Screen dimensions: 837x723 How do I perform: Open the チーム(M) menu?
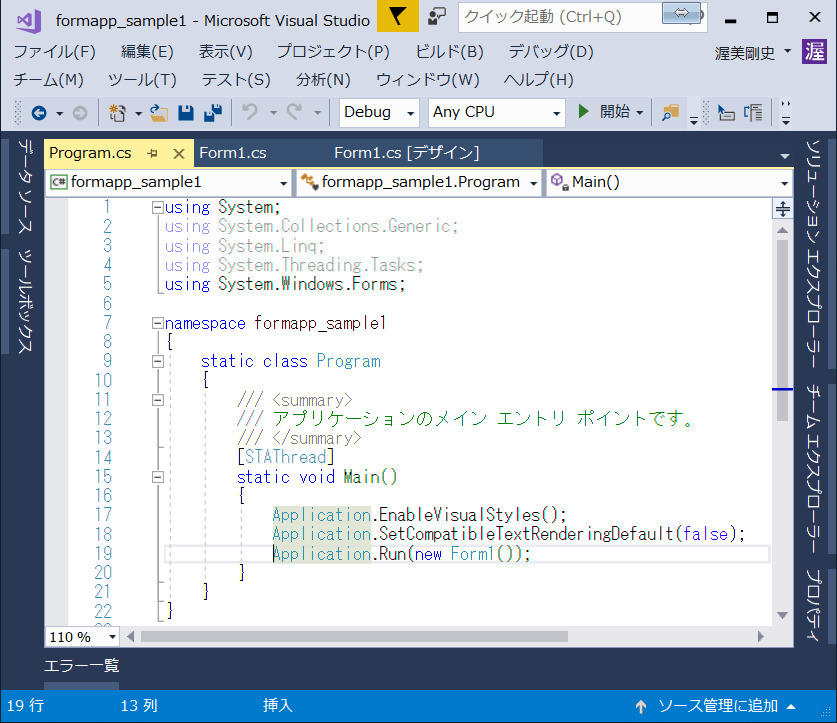[49, 80]
